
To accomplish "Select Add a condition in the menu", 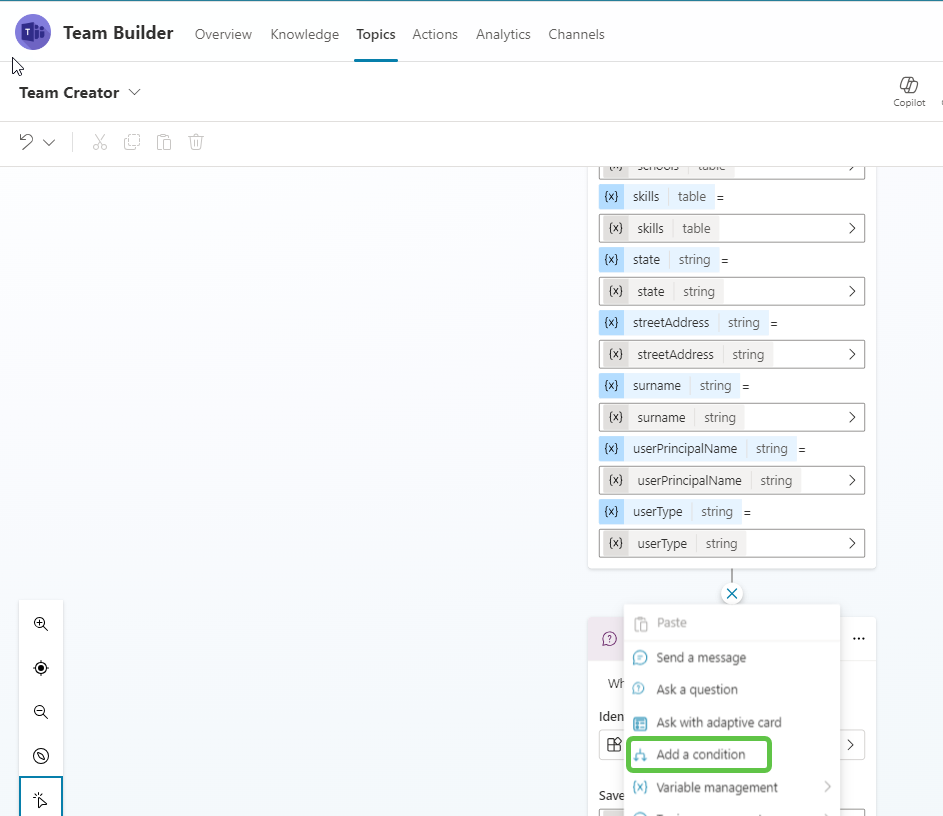I will click(698, 754).
